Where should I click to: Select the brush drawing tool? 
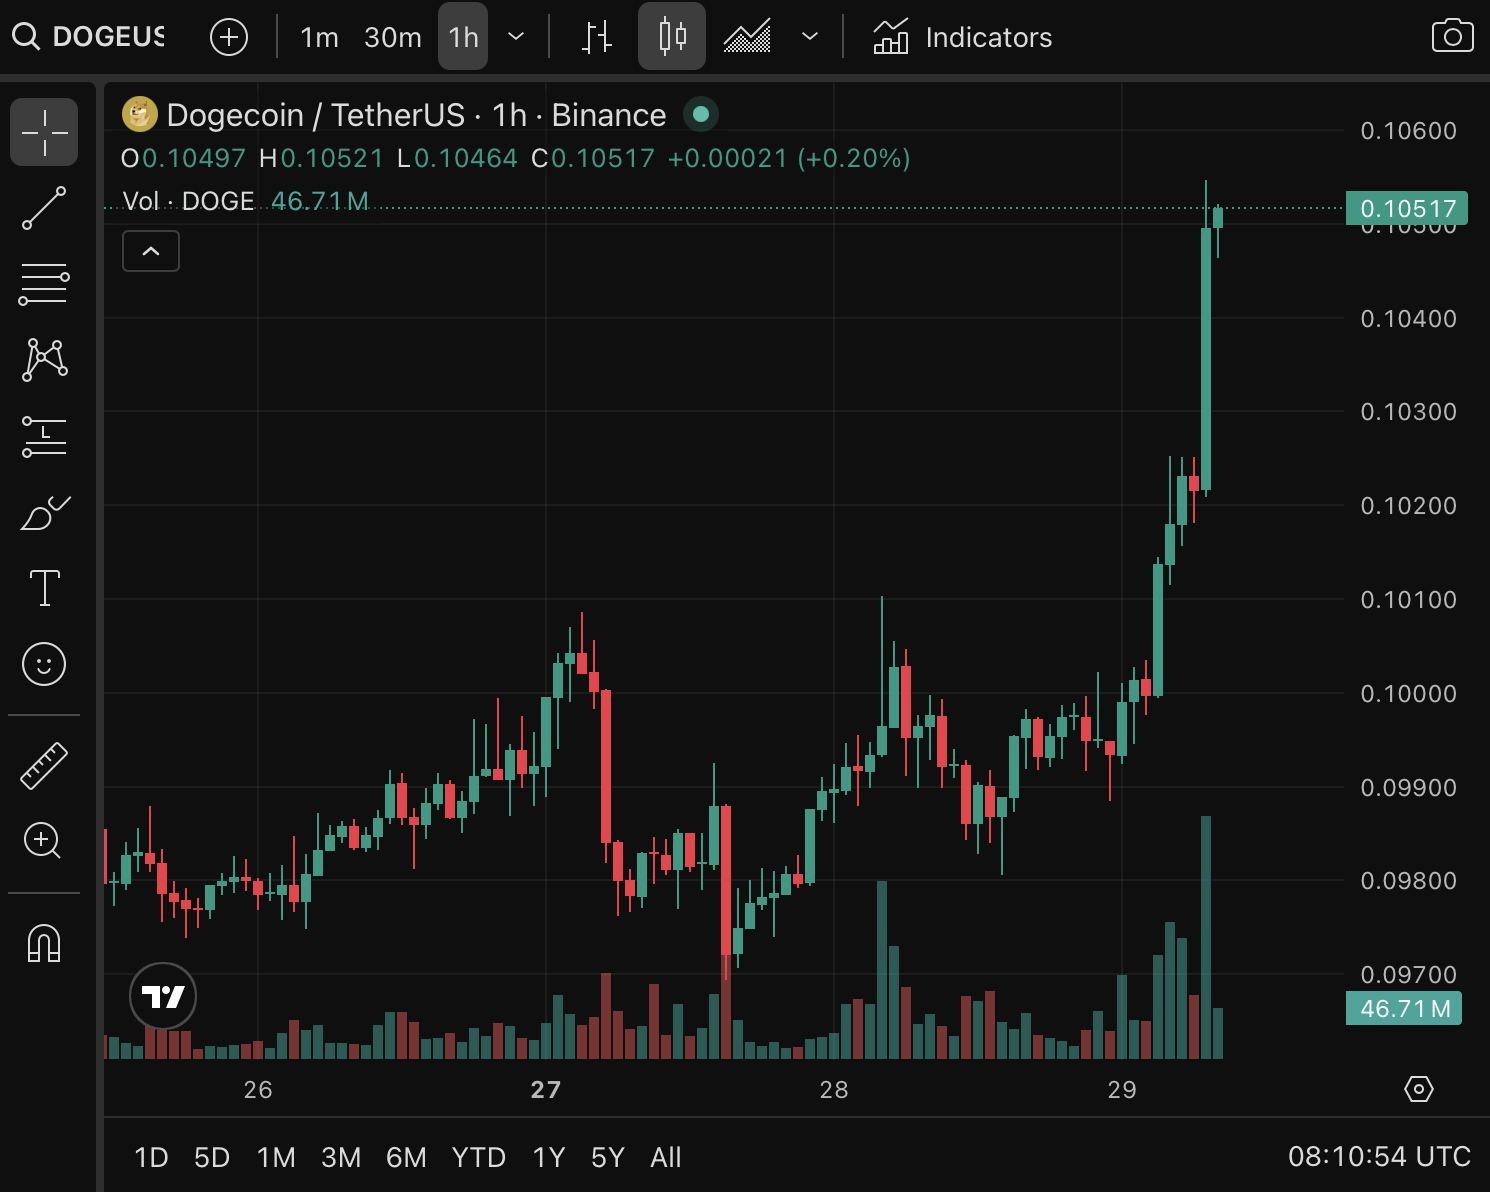[x=44, y=512]
